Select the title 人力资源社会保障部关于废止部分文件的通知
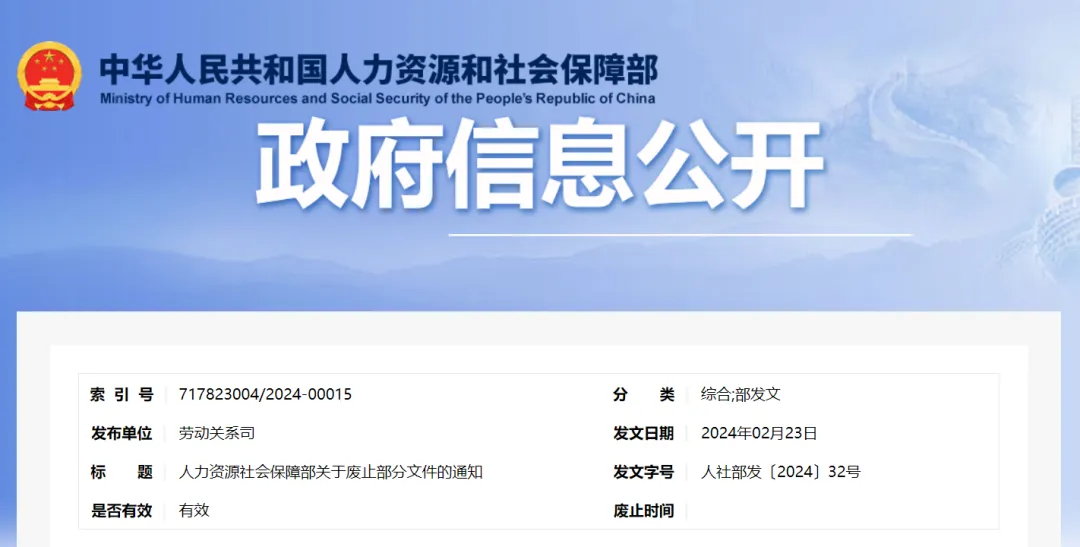This screenshot has height=547, width=1080. [x=331, y=472]
